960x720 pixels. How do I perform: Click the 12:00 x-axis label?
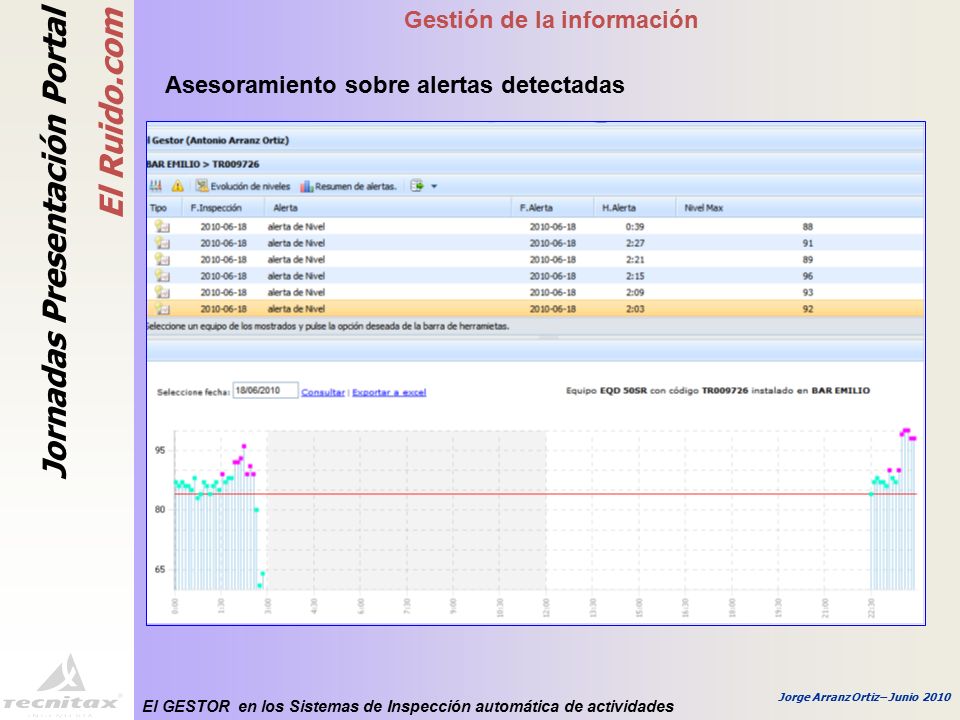click(546, 608)
